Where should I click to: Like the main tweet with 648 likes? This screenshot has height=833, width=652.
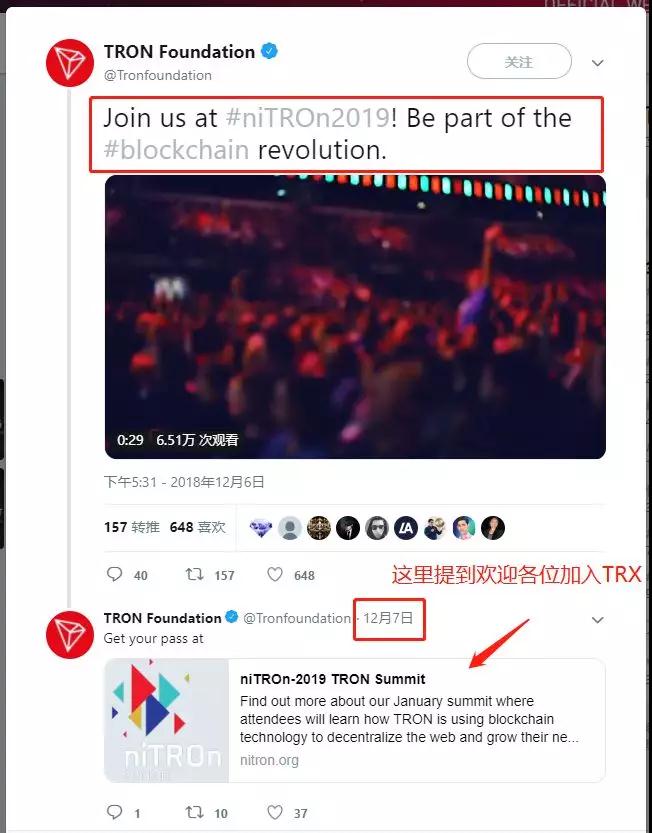click(275, 574)
